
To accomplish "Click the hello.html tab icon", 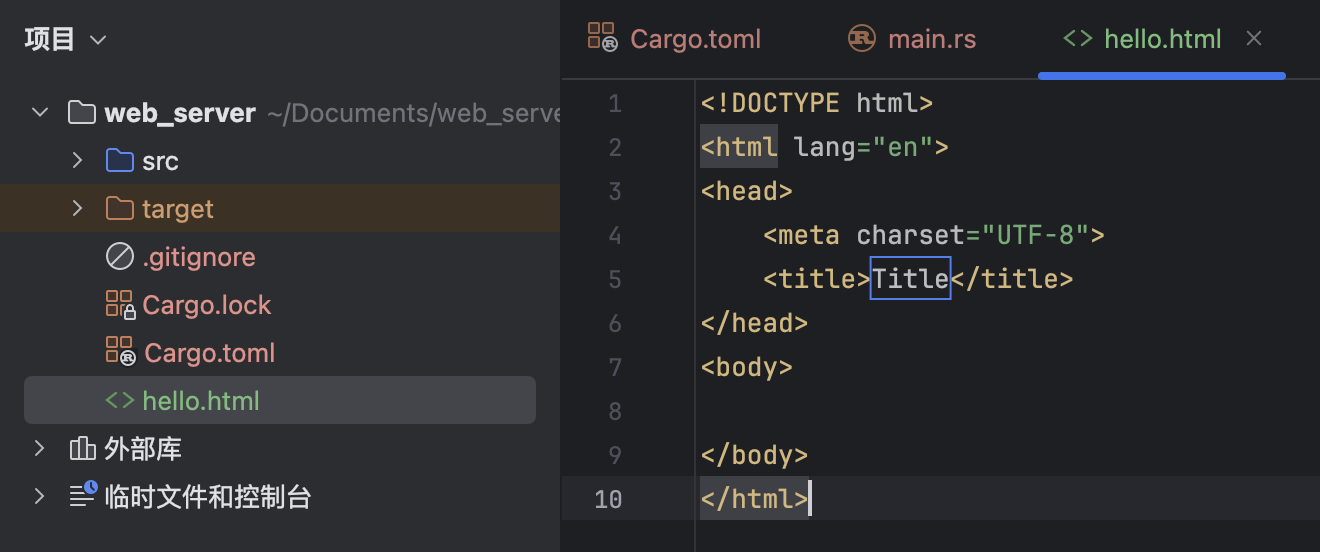I will pyautogui.click(x=1077, y=38).
